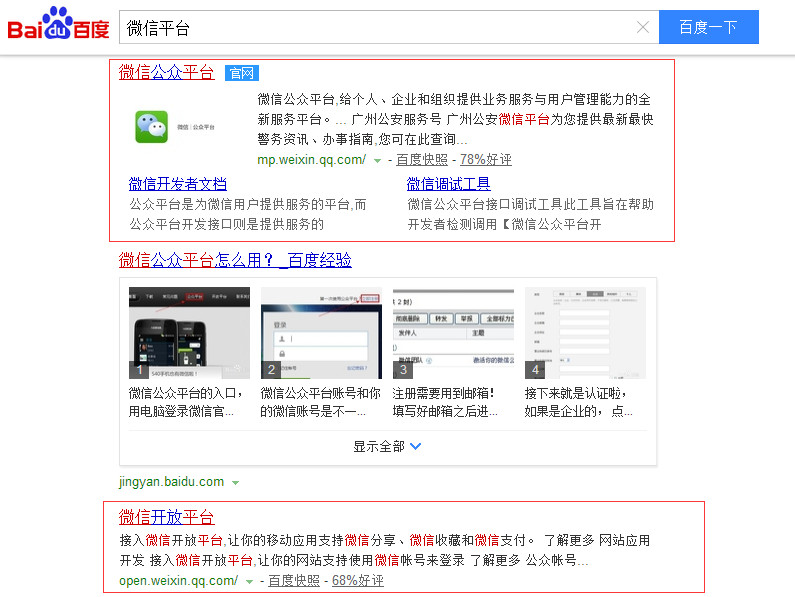Viewport: 795px width, 597px height.
Task: Click step 2 thumbnail showing login form
Action: [x=321, y=333]
